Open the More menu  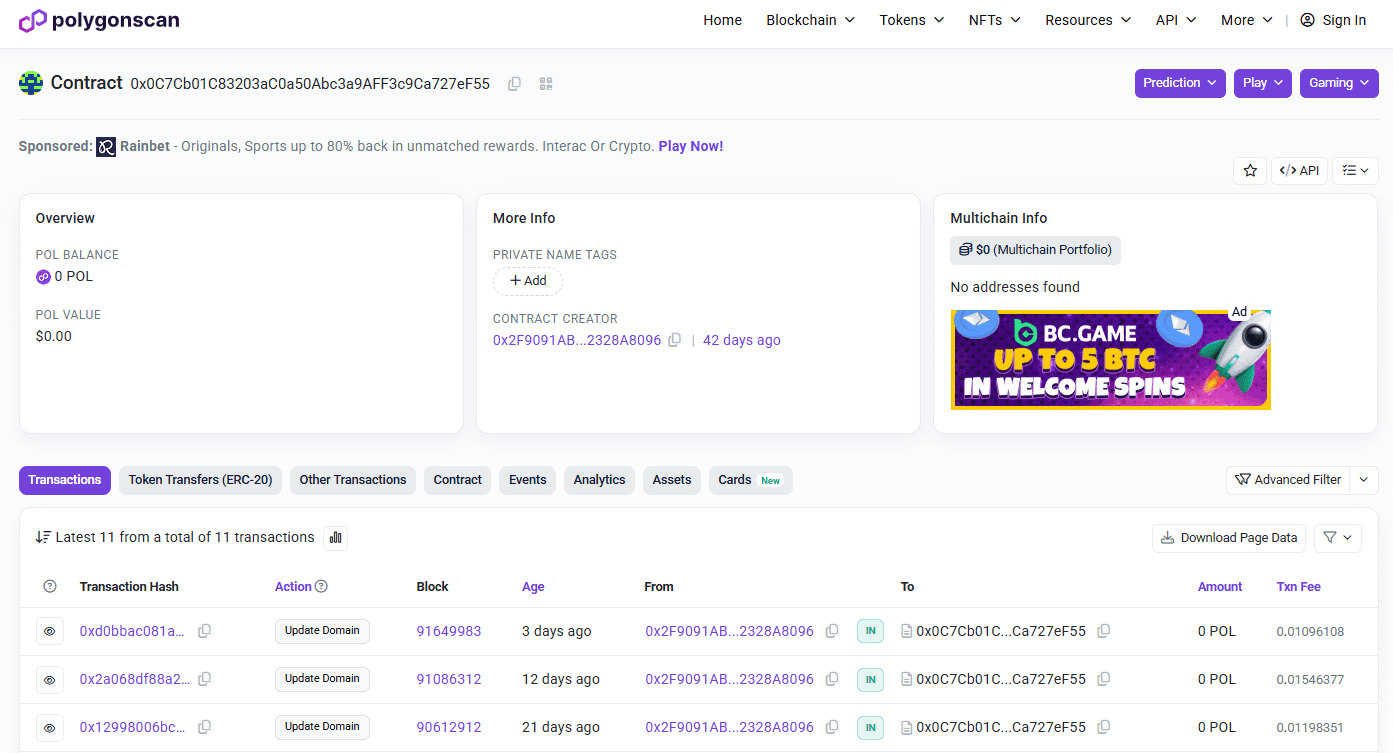click(x=1246, y=20)
